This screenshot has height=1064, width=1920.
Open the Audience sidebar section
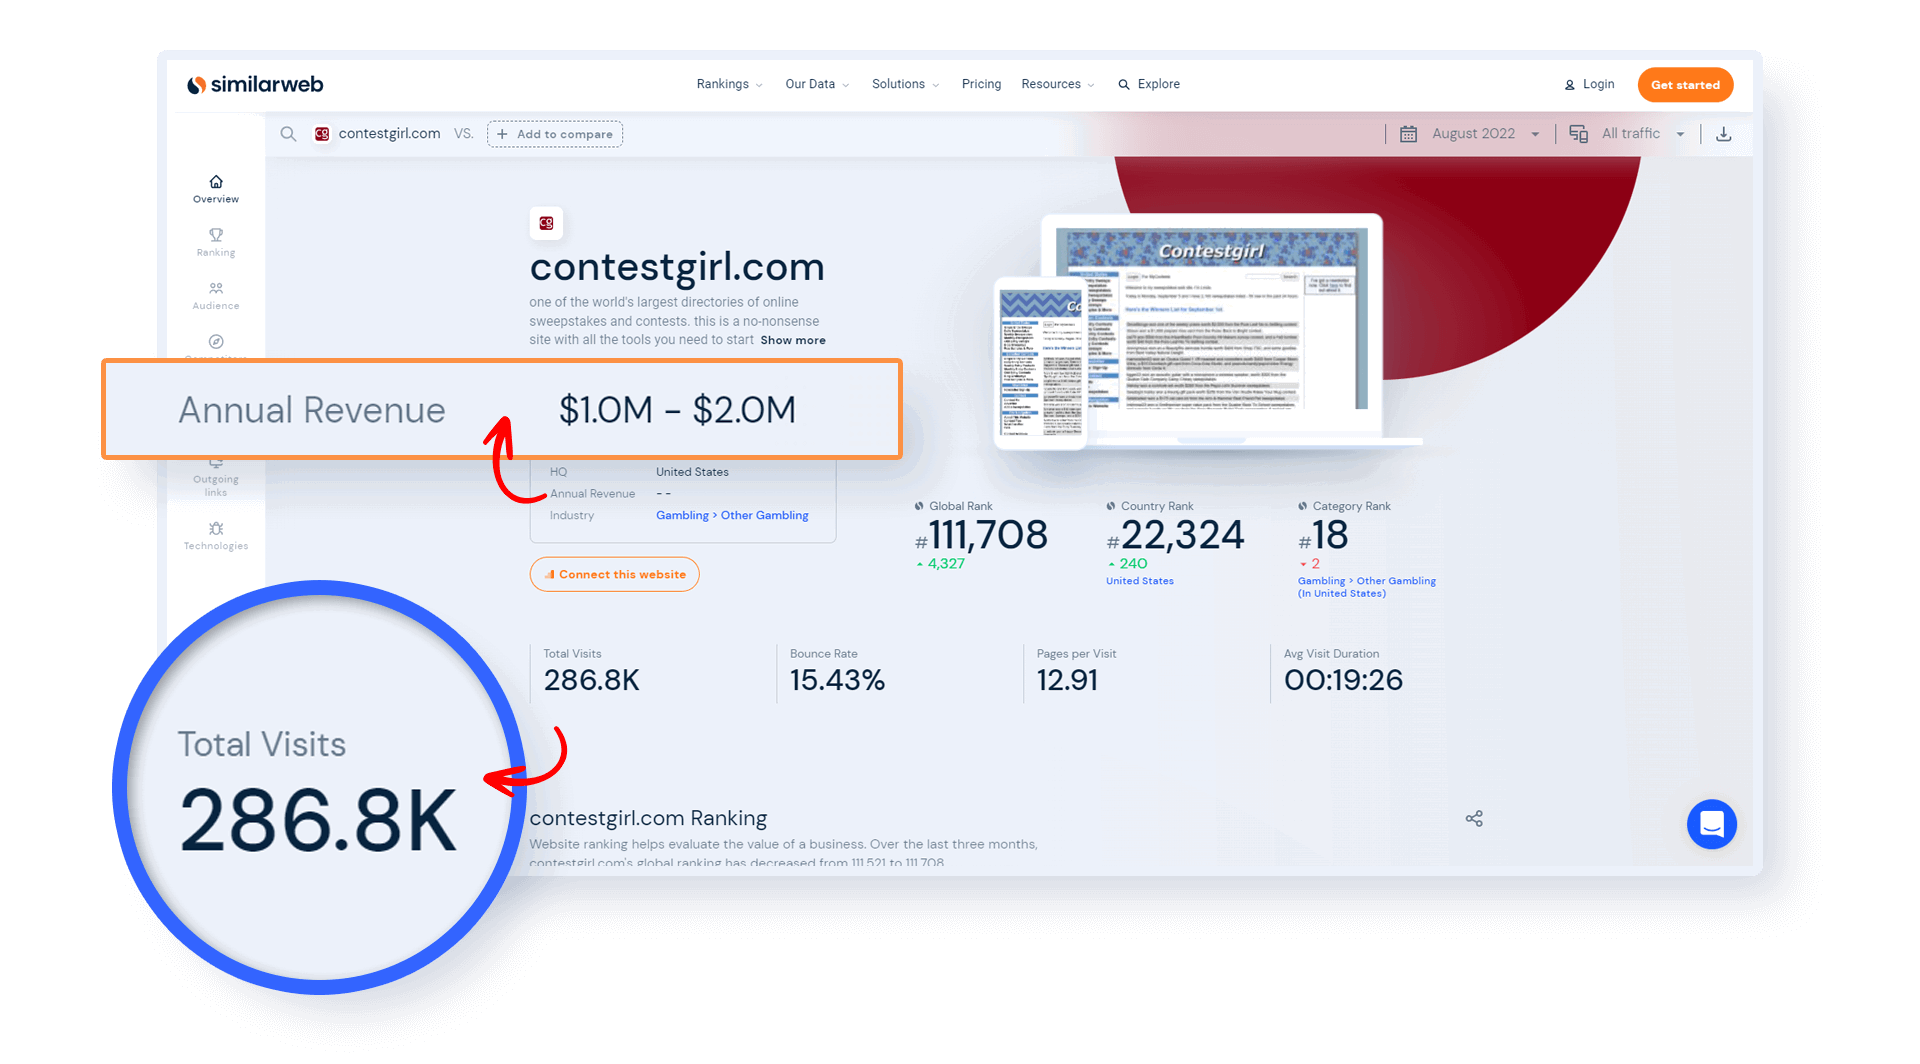[216, 295]
